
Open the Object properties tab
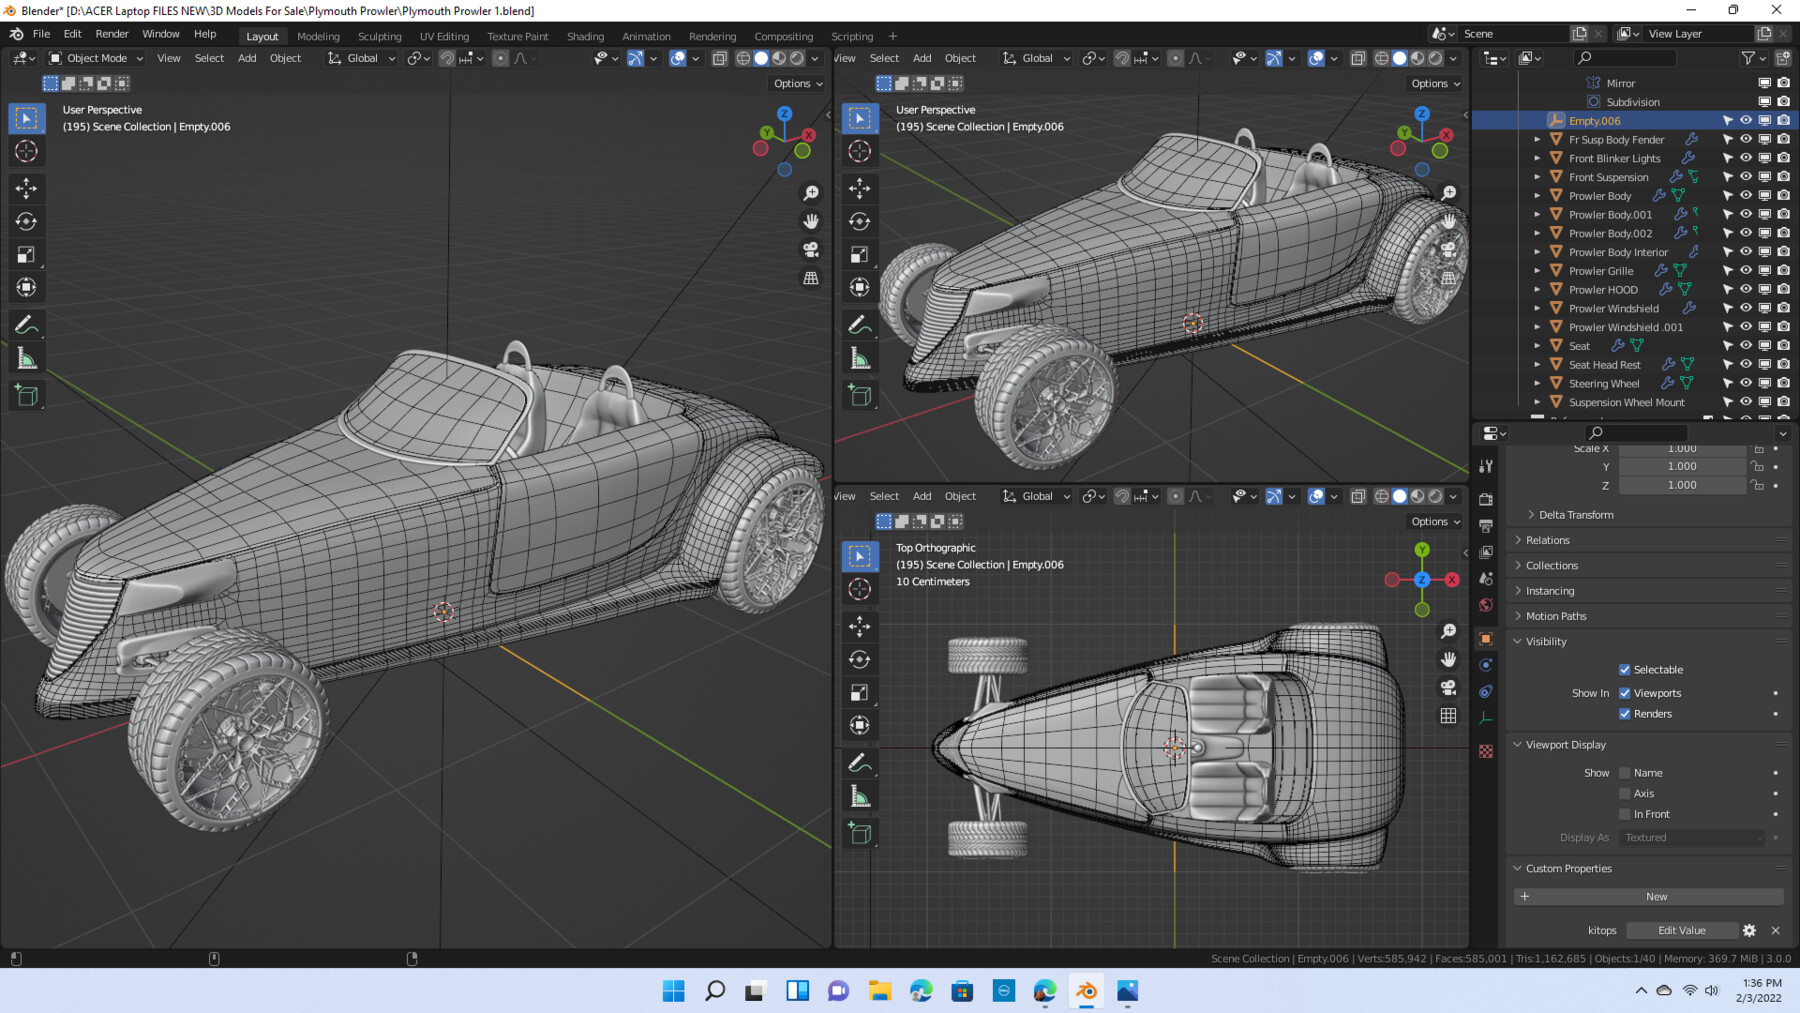[x=1486, y=638]
